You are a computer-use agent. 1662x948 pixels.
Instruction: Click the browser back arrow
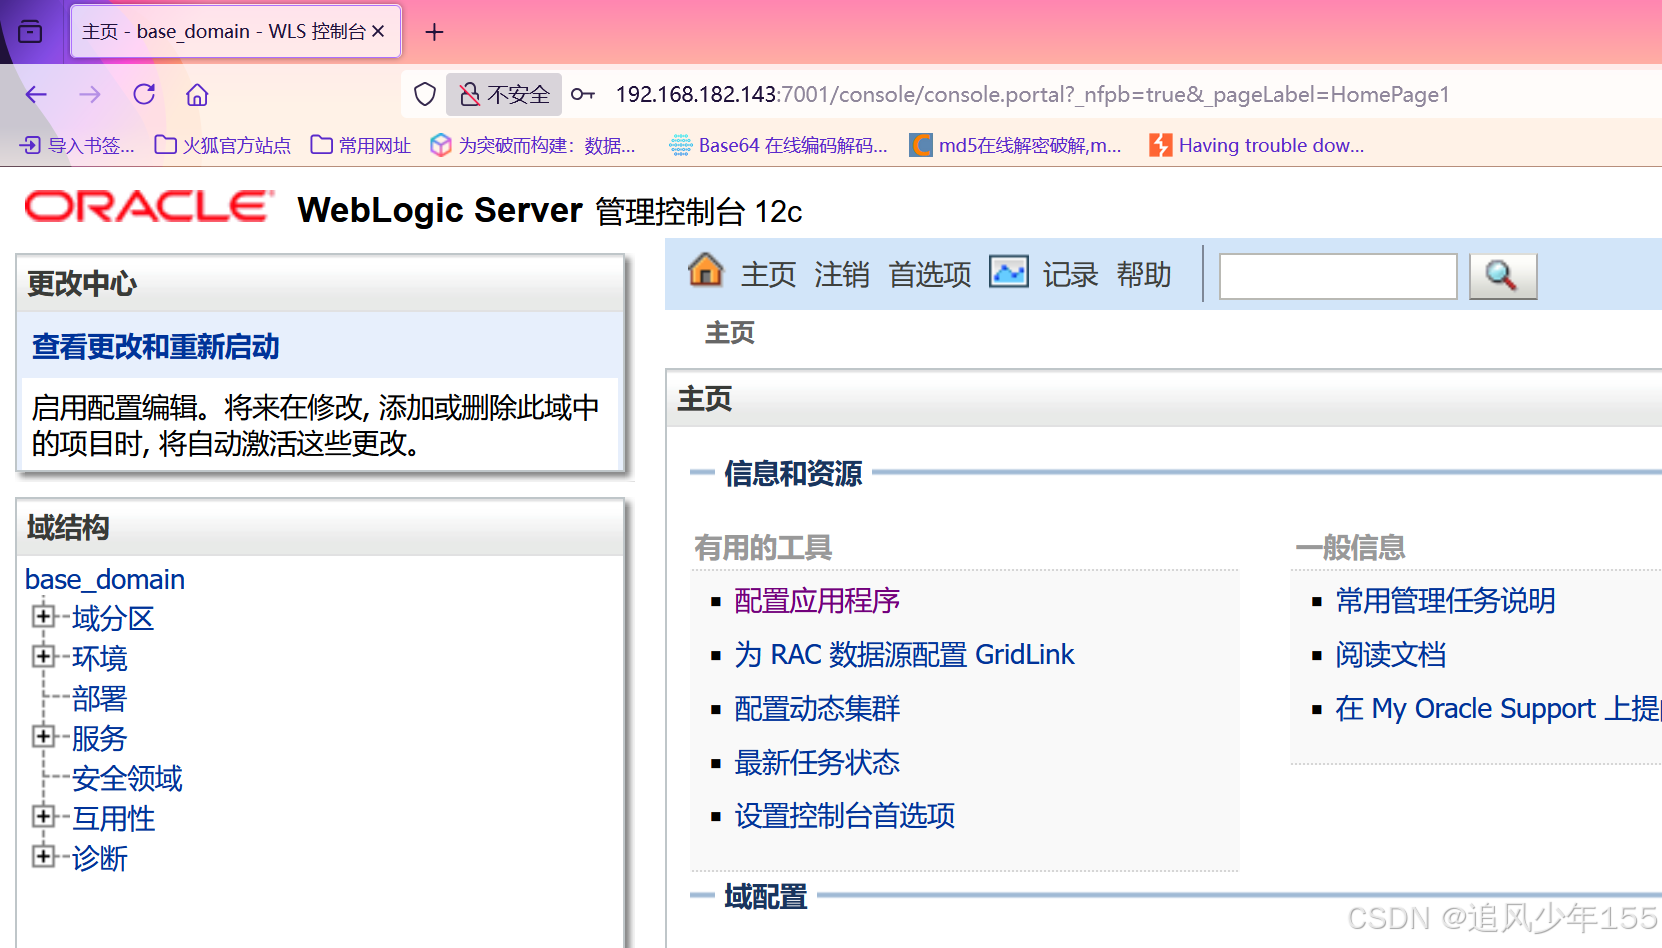37,95
